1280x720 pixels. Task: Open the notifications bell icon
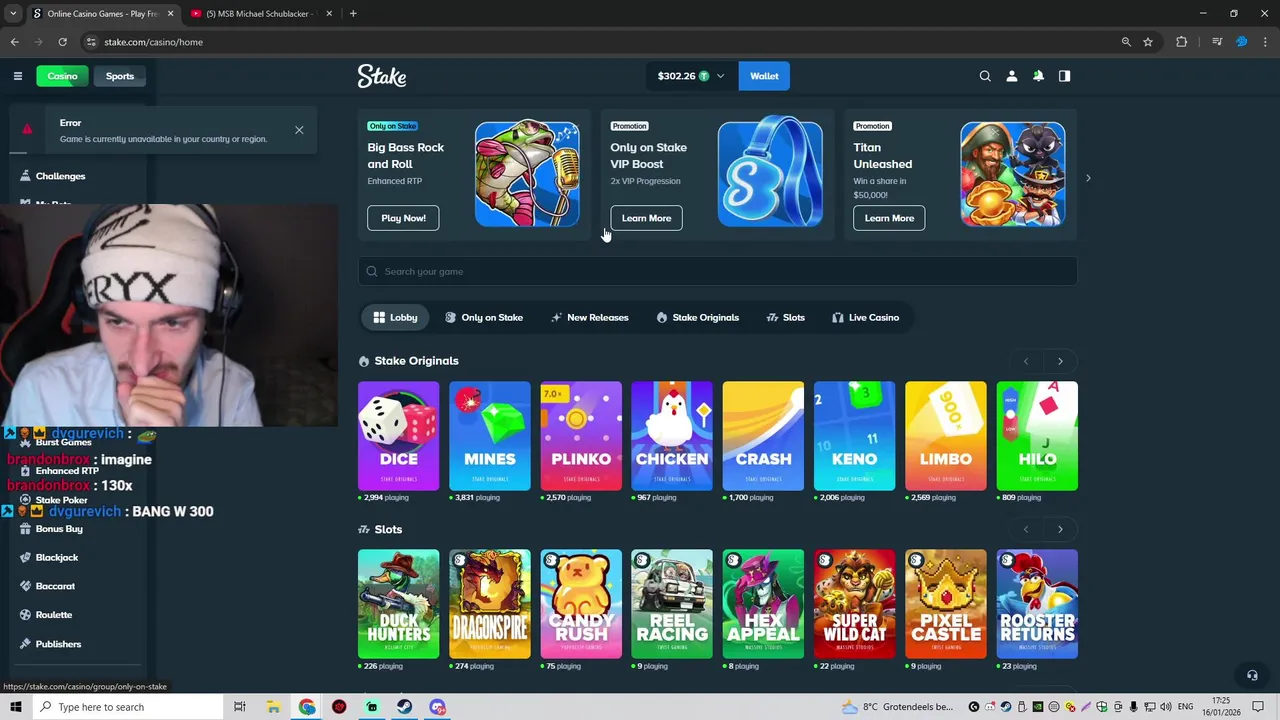pyautogui.click(x=1038, y=76)
